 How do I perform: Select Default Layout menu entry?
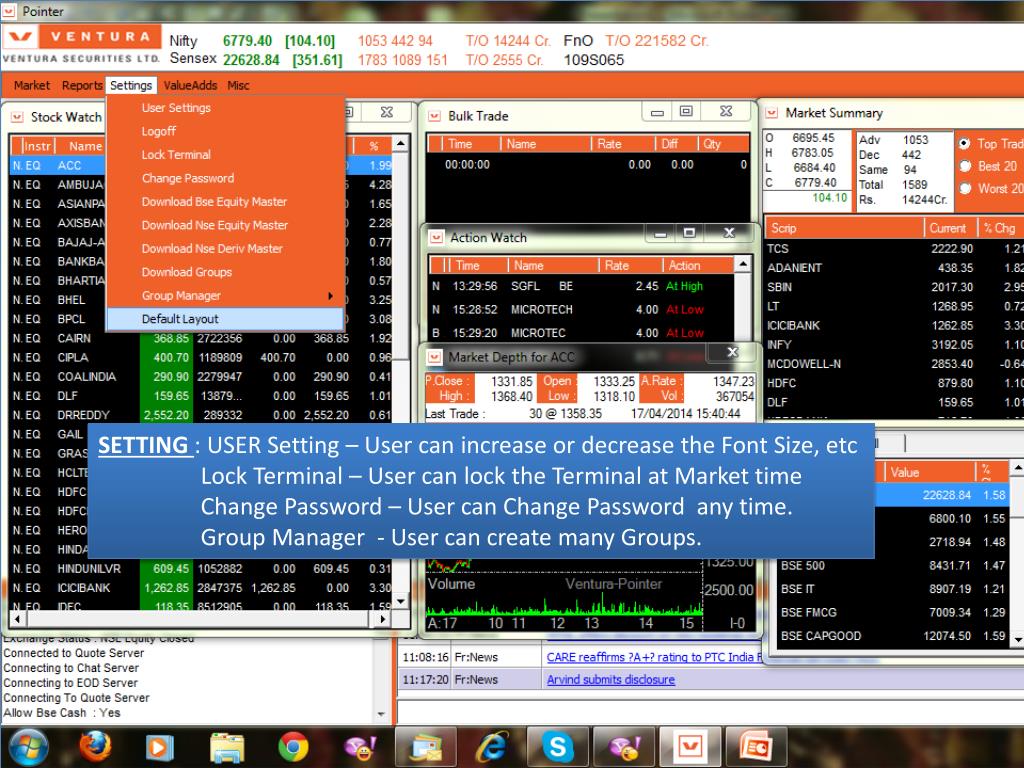click(x=225, y=319)
